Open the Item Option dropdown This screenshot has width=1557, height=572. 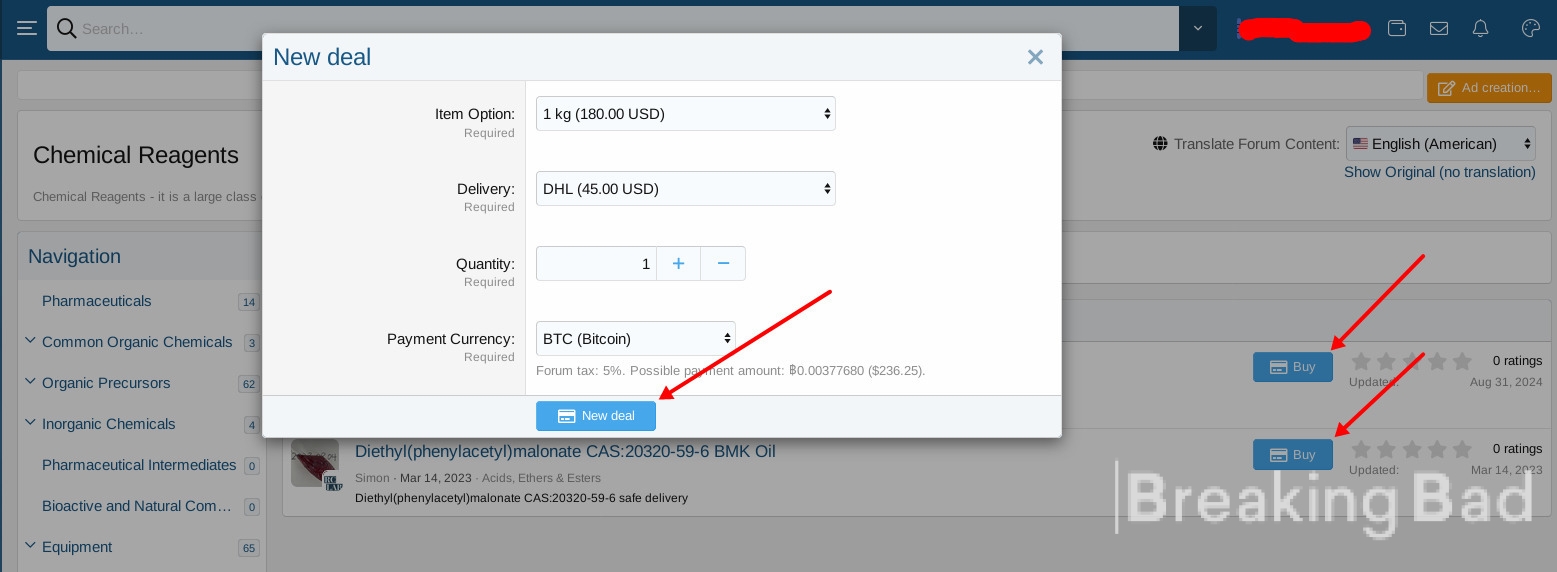(x=686, y=114)
